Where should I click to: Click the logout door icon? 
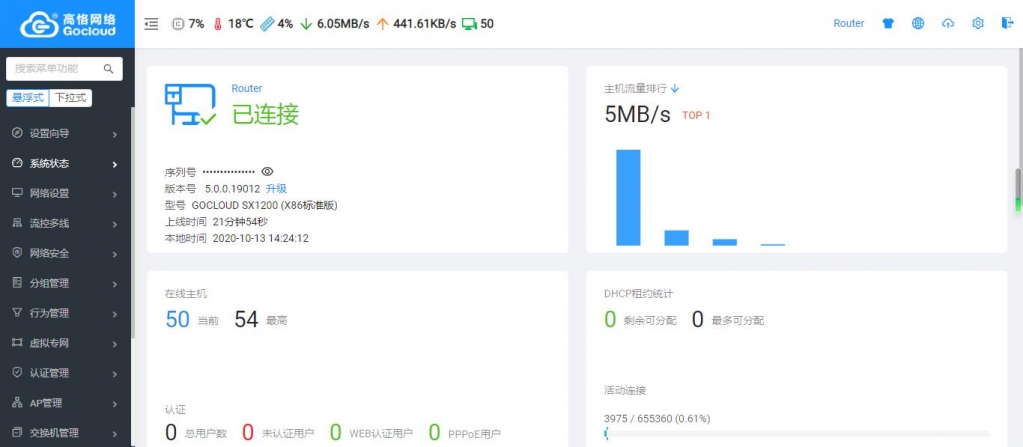click(1007, 24)
